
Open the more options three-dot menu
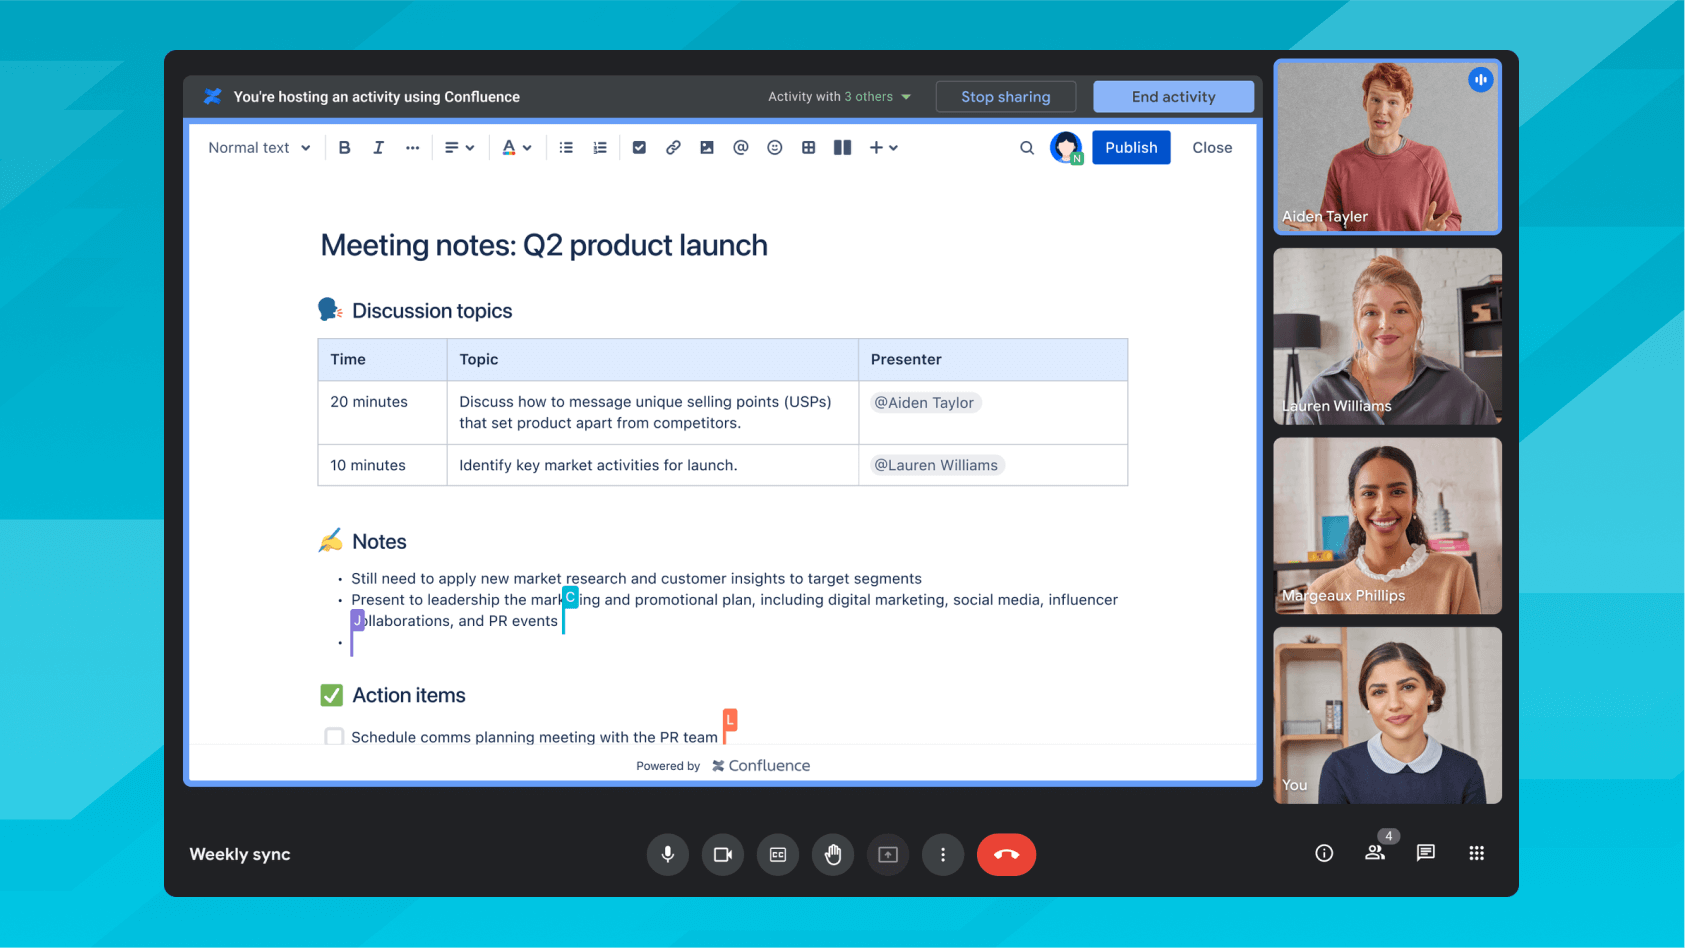[x=942, y=855]
